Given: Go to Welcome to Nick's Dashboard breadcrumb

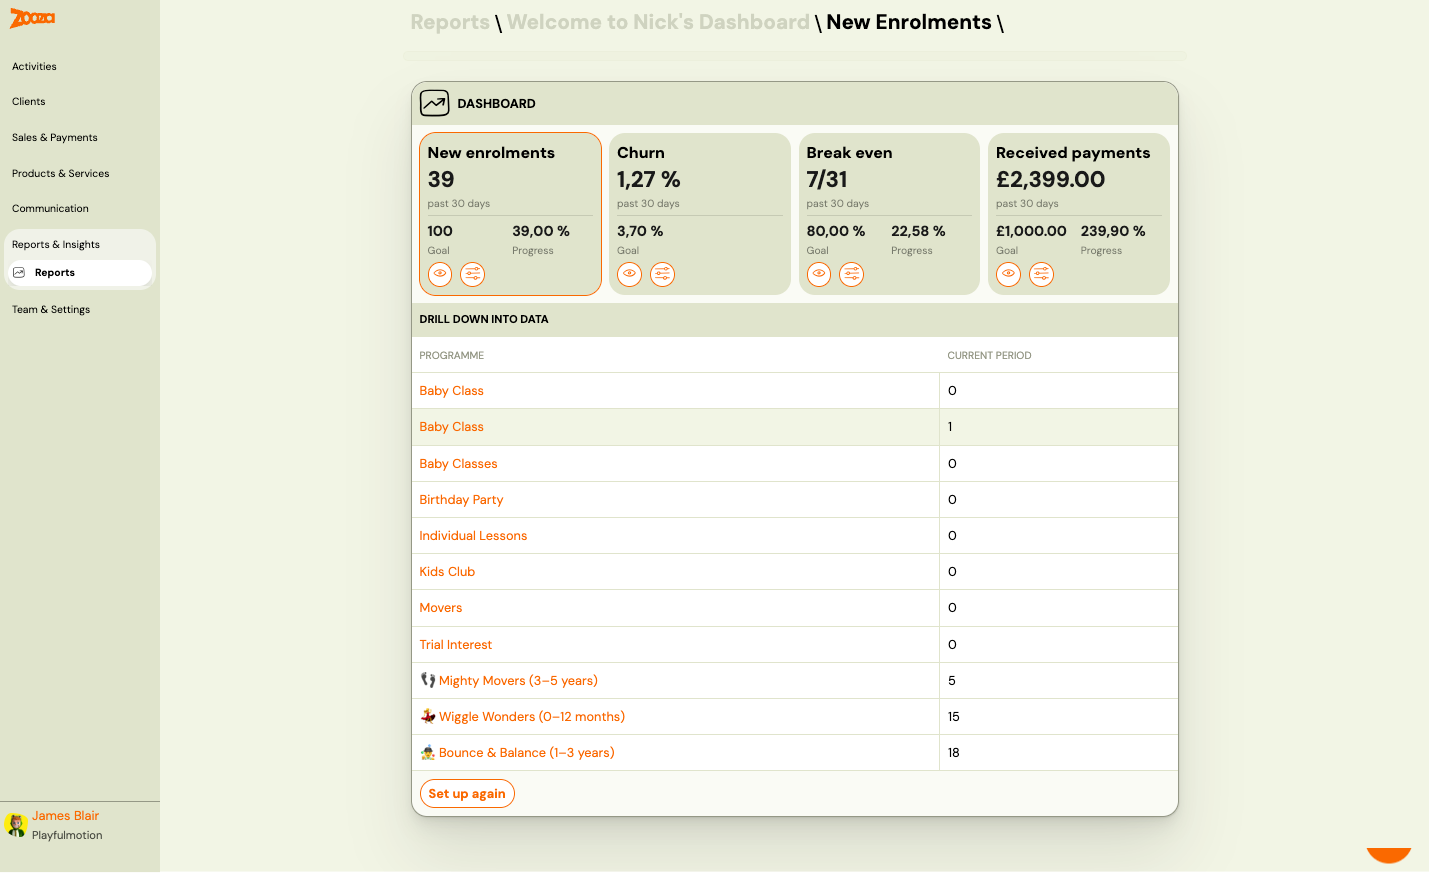Looking at the screenshot, I should tap(658, 22).
